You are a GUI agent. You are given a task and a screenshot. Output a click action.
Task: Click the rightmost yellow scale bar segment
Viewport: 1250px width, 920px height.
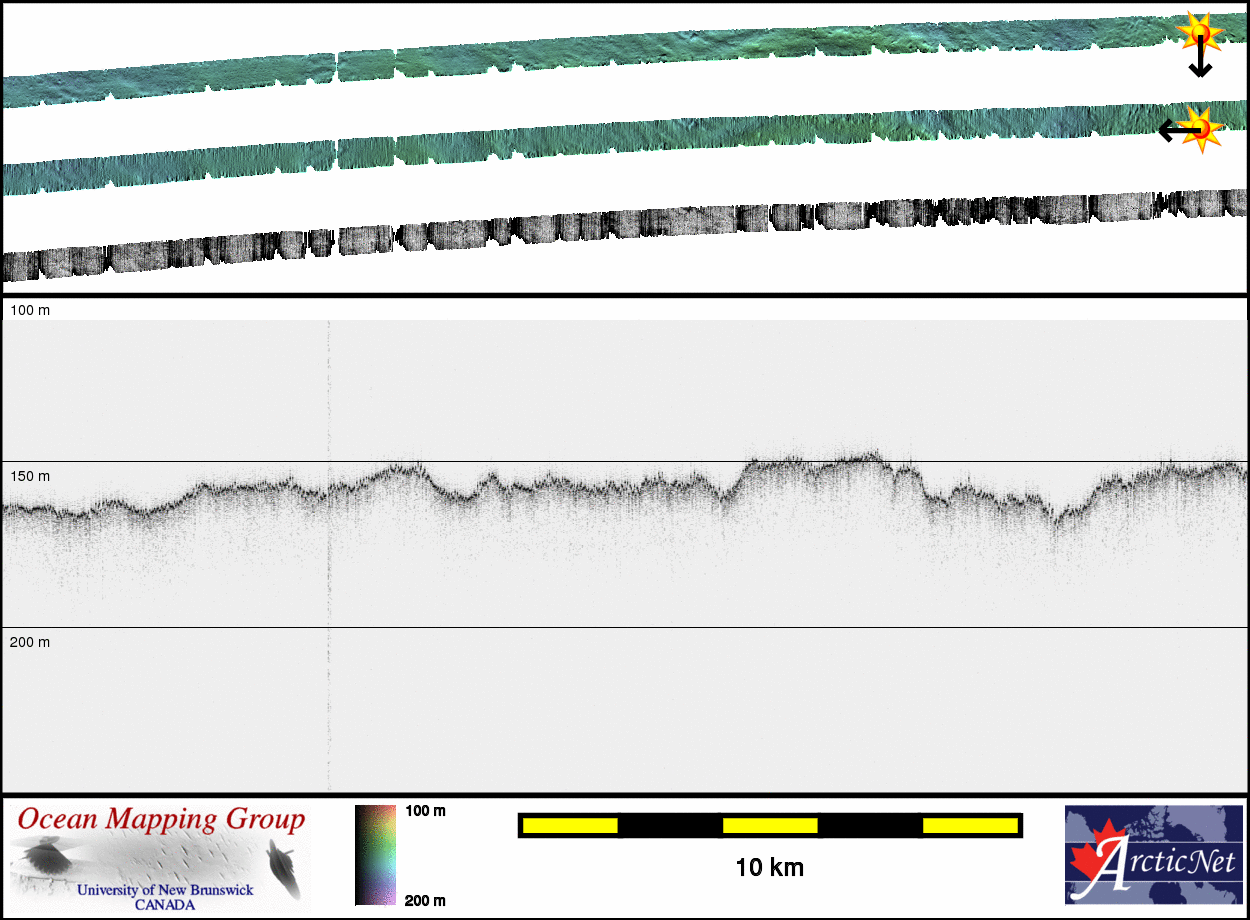point(969,825)
